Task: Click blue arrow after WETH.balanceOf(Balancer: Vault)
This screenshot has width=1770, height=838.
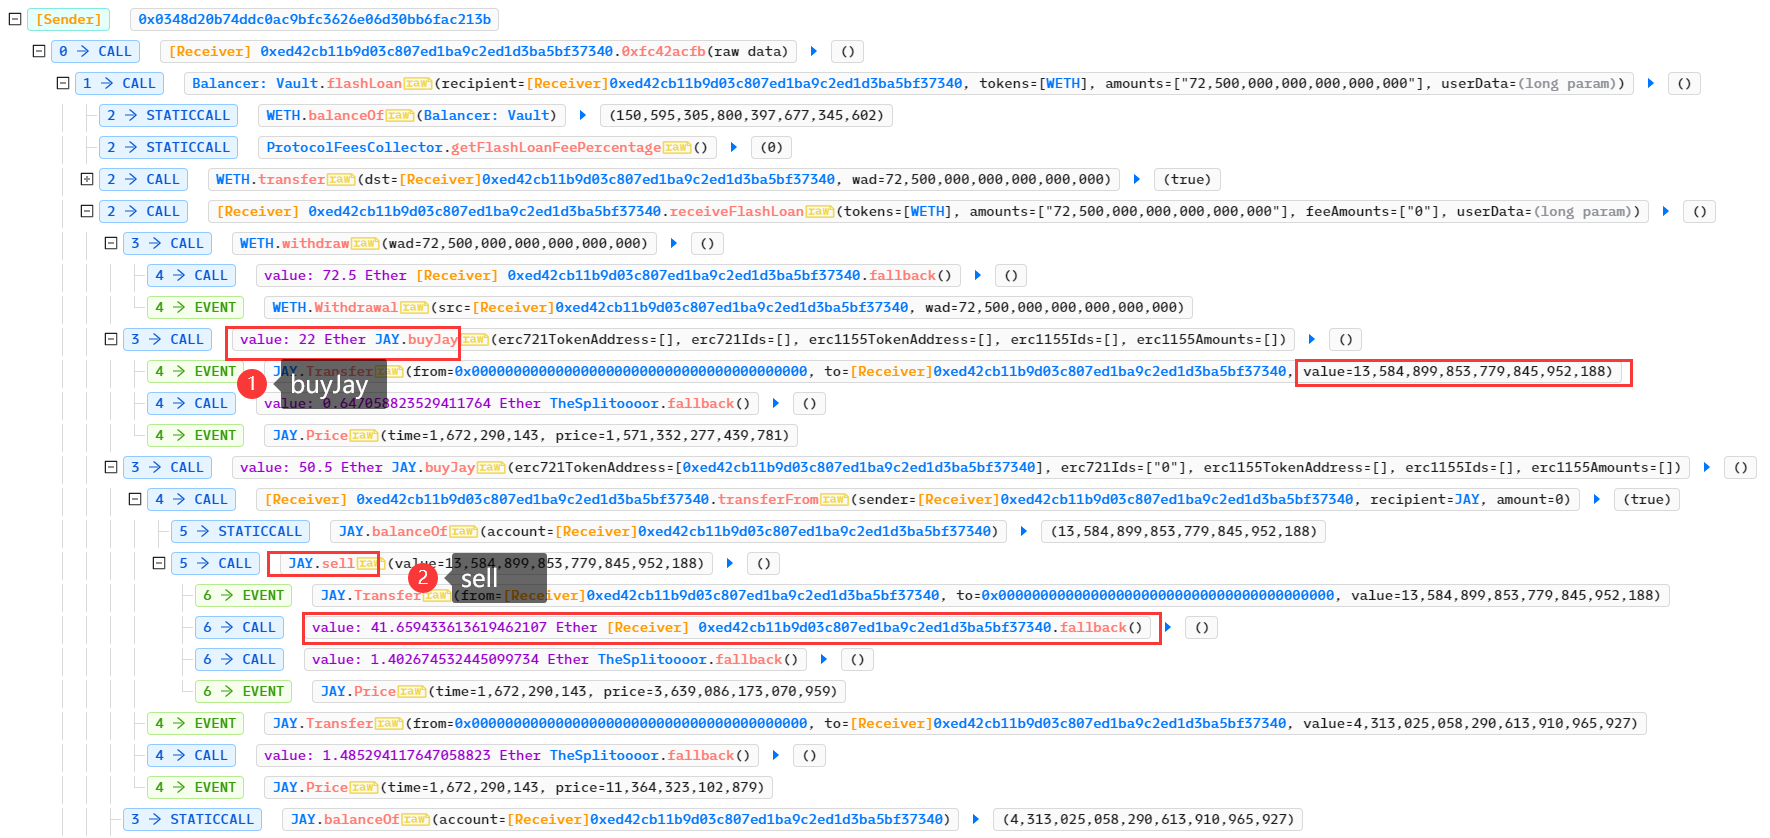Action: pos(583,115)
